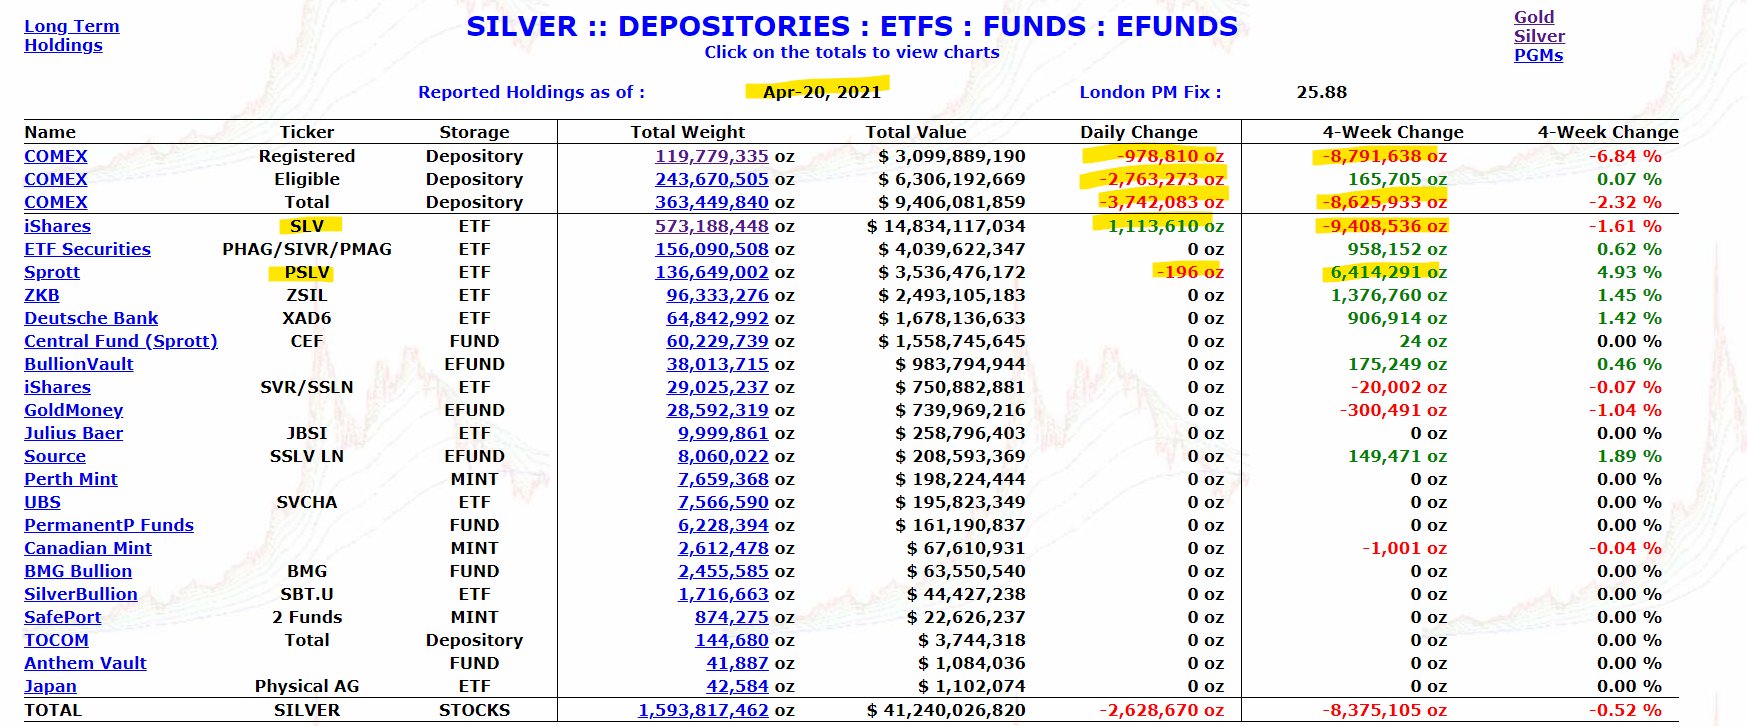Screen dimensions: 1747x726
Task: Open the iShares link in the SVR/SSLN row
Action: tap(57, 387)
